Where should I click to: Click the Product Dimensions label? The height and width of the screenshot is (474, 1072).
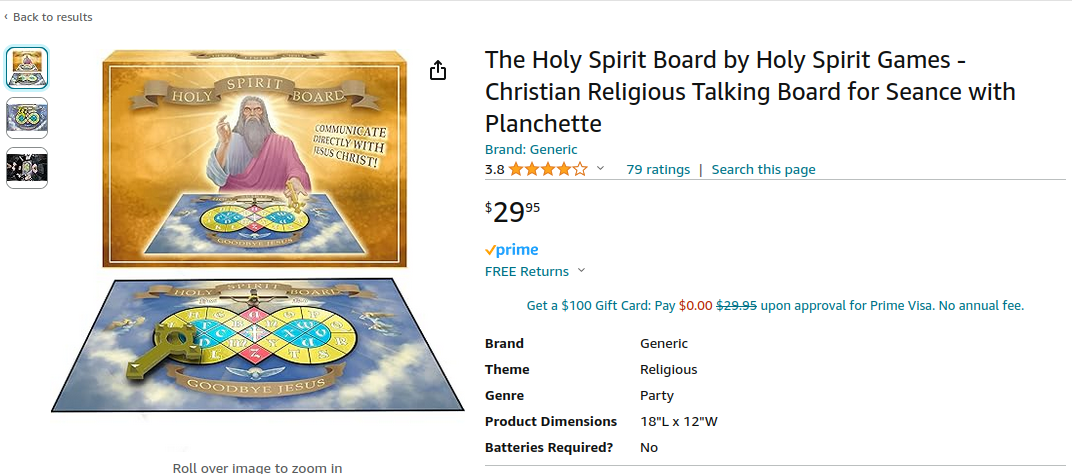550,421
